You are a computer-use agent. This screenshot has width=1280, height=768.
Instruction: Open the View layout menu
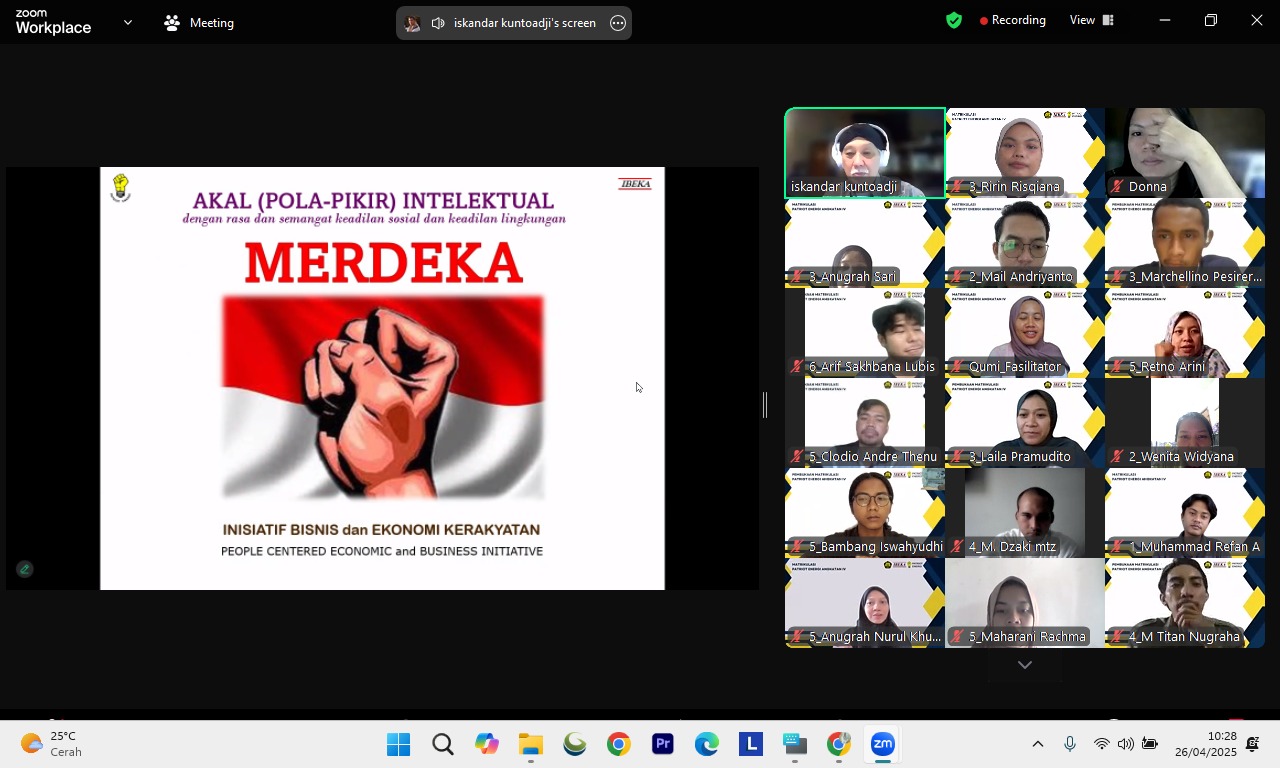tap(1092, 20)
